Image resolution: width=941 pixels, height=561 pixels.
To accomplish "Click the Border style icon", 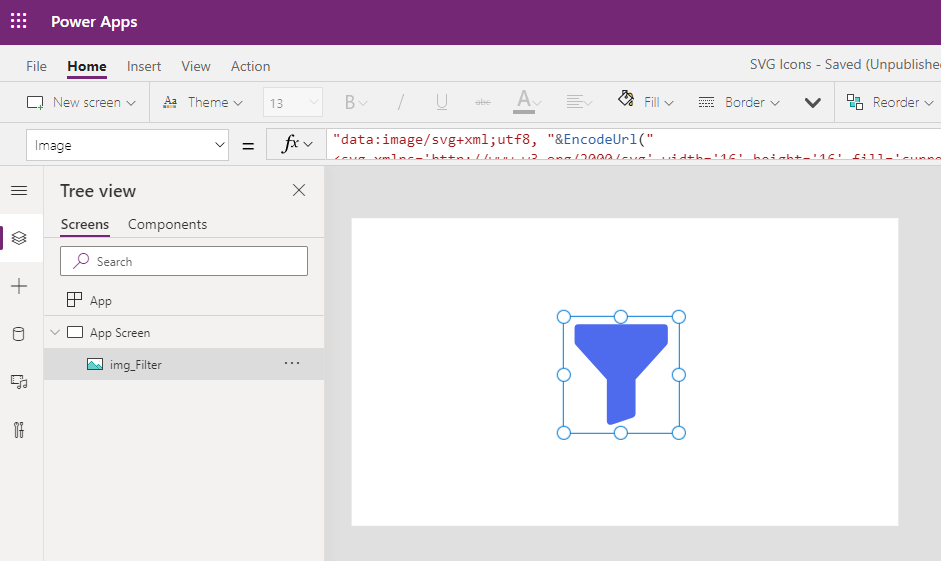I will tap(706, 103).
